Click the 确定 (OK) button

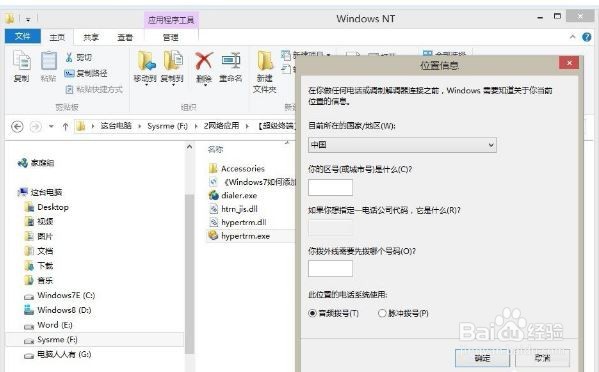[x=482, y=358]
